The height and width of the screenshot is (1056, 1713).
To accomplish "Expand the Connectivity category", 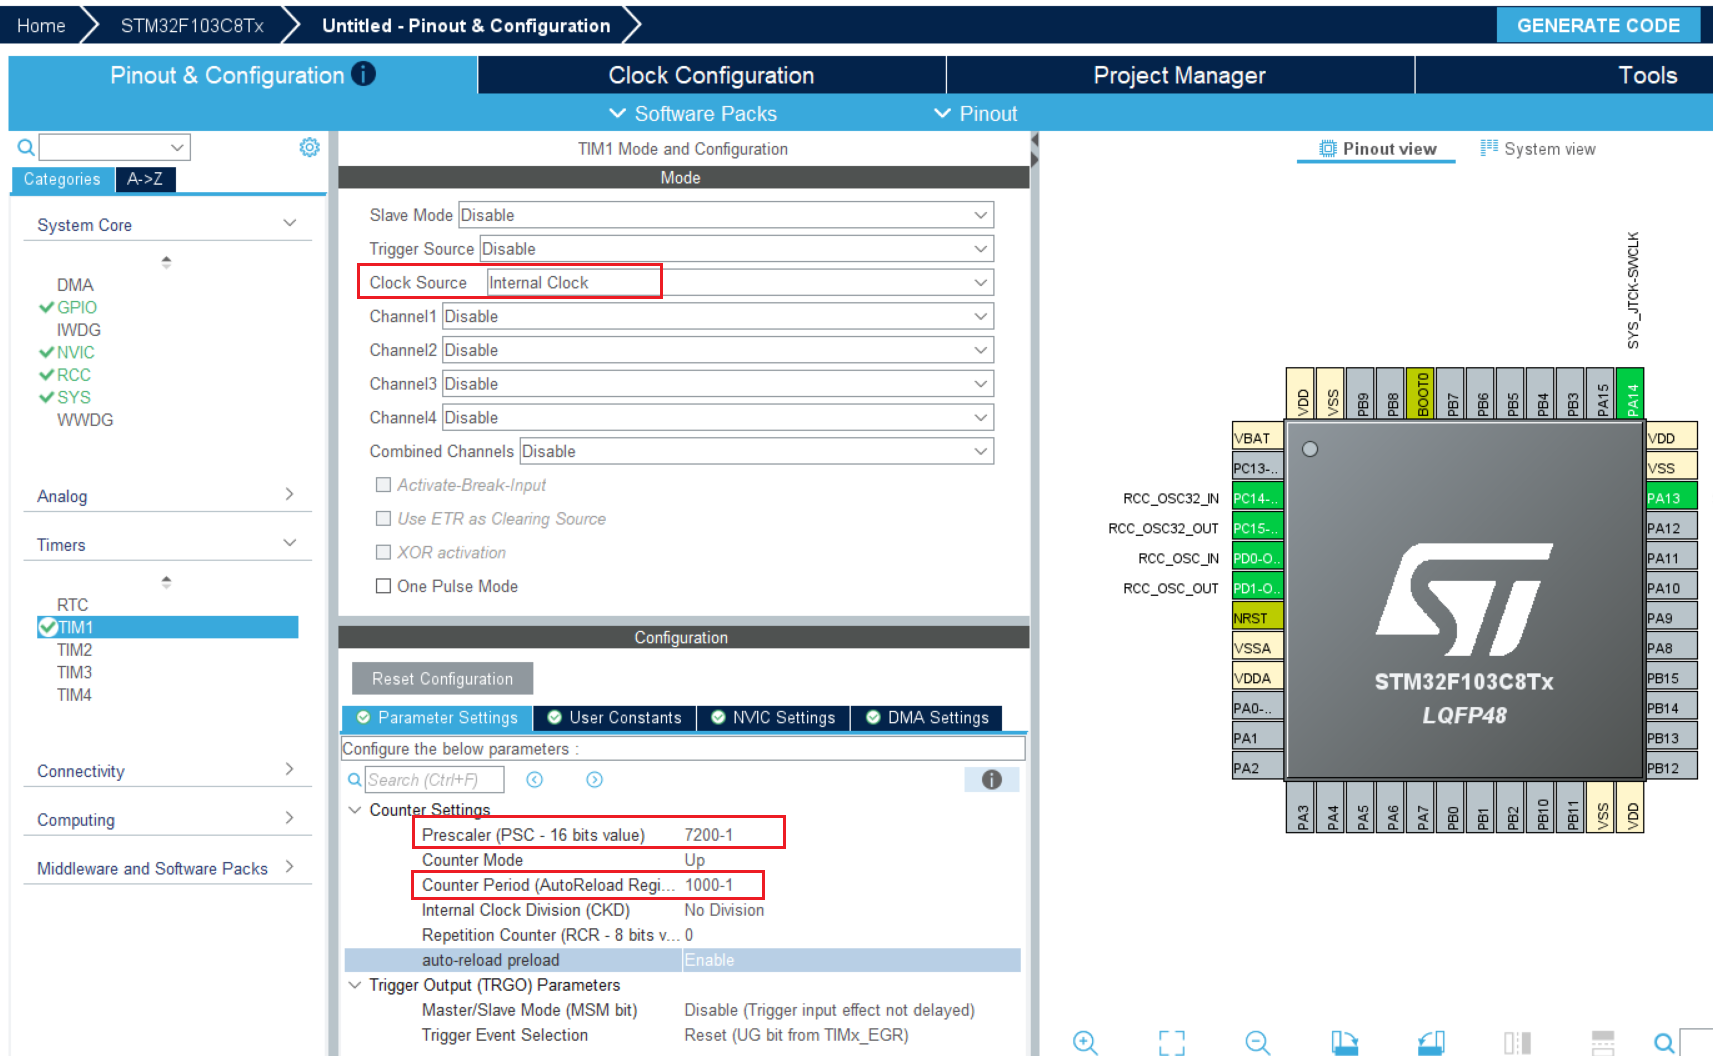I will click(167, 771).
